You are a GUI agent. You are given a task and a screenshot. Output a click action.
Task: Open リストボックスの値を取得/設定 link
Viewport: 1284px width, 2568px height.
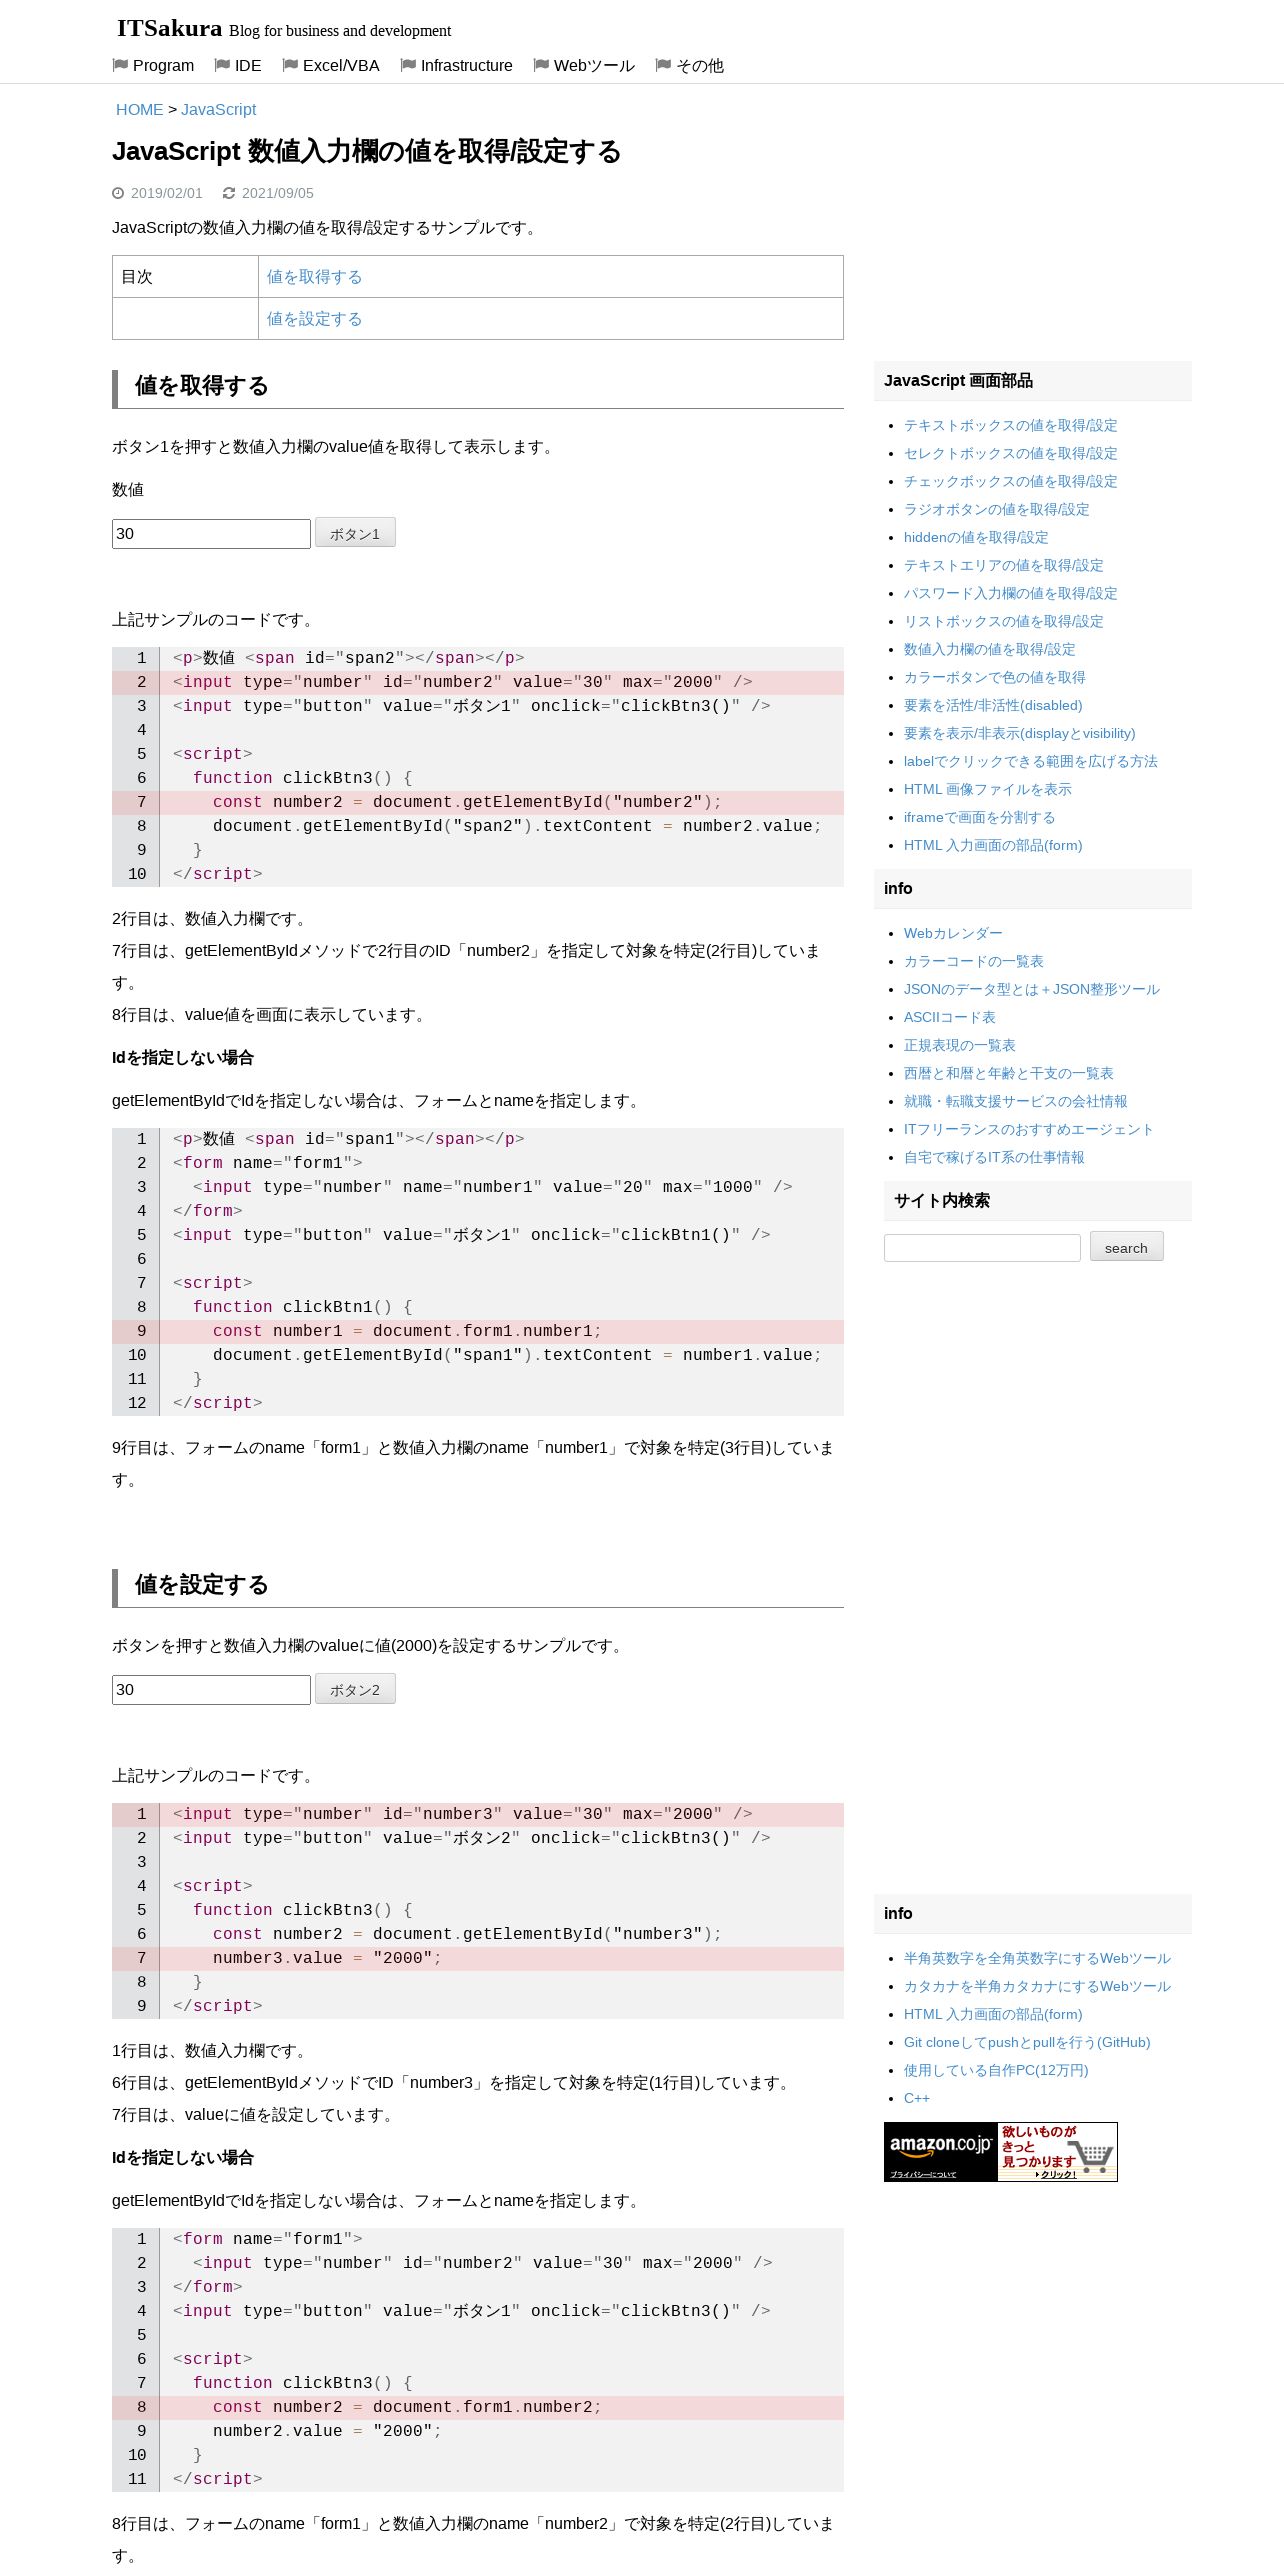1003,622
